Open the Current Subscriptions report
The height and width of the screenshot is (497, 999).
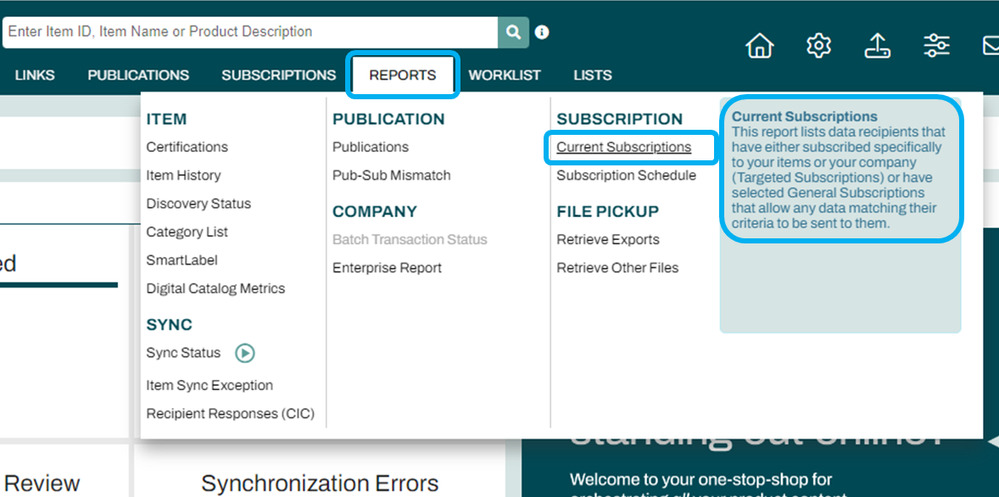624,147
